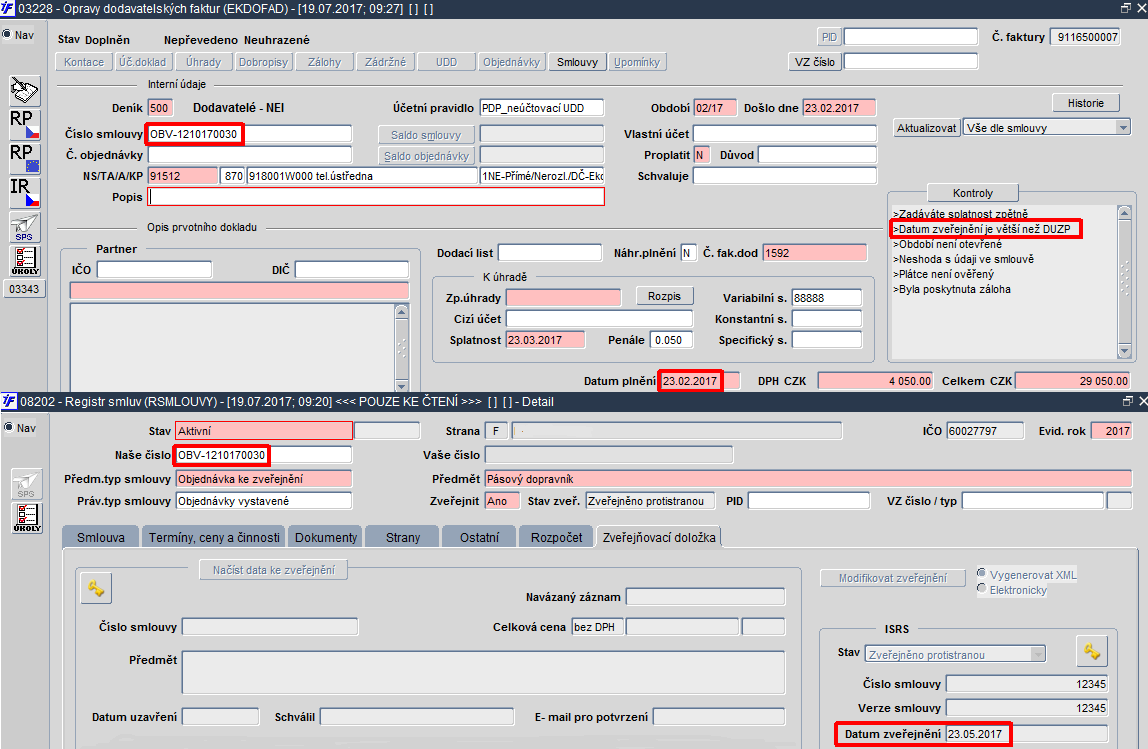Click the Historie button
Screen dimensions: 1148x749
pos(1085,103)
